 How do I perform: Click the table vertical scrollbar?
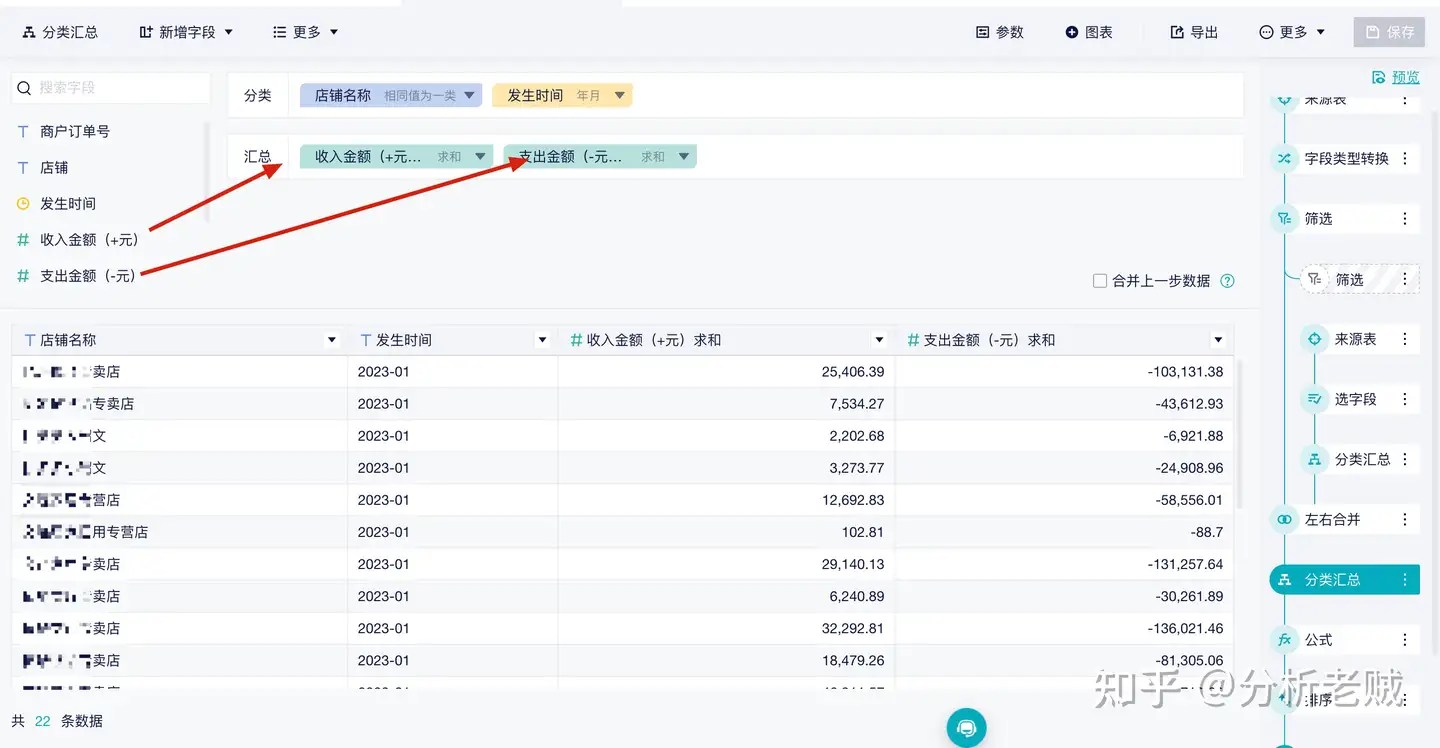[1240, 435]
